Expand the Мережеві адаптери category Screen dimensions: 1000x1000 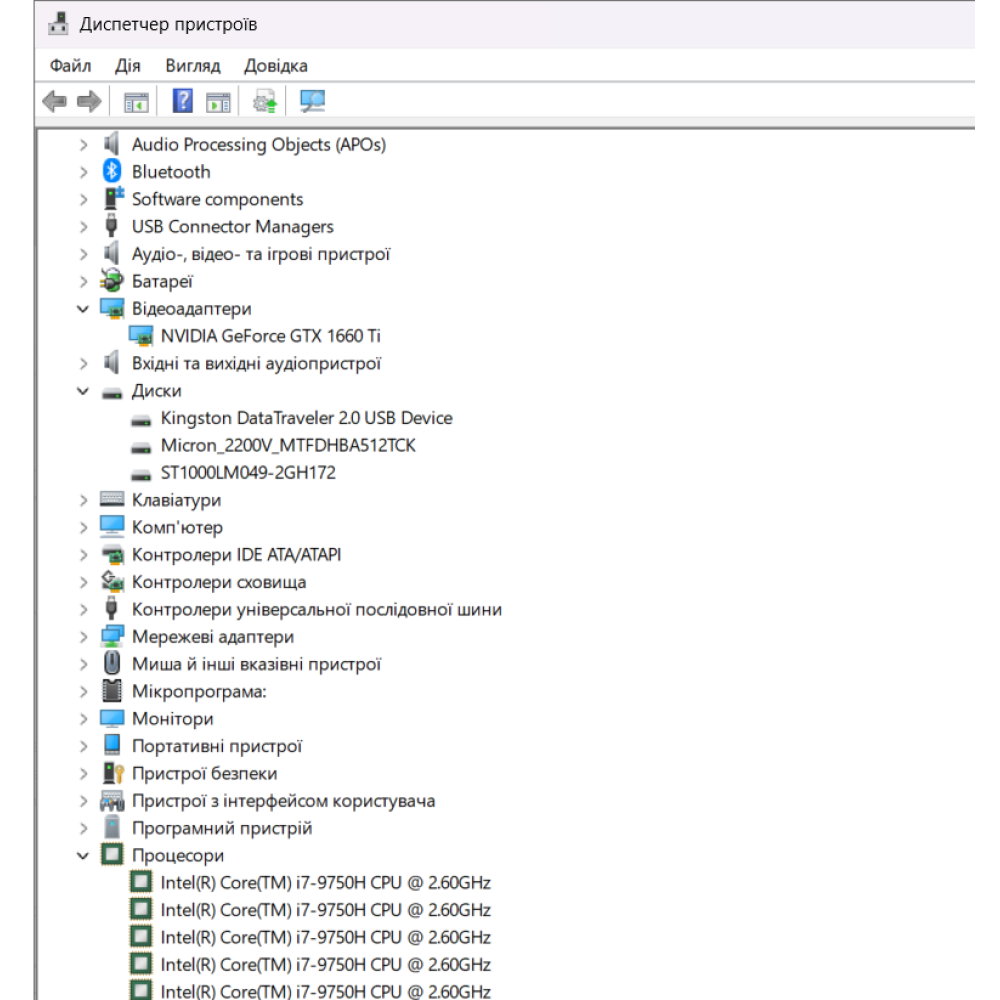[84, 637]
